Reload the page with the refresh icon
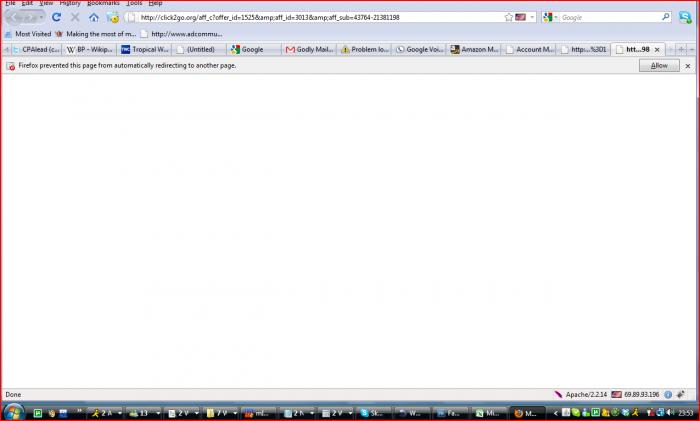The width and height of the screenshot is (700, 421). [56, 17]
